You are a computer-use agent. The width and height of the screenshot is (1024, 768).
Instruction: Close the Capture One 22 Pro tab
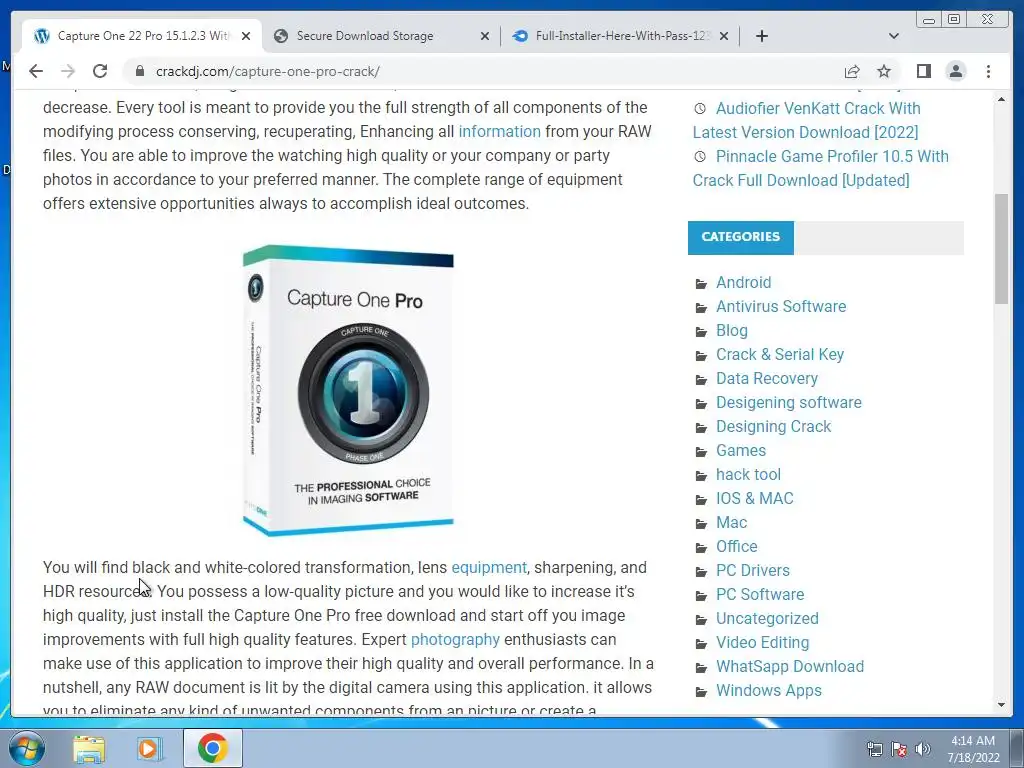tap(246, 36)
